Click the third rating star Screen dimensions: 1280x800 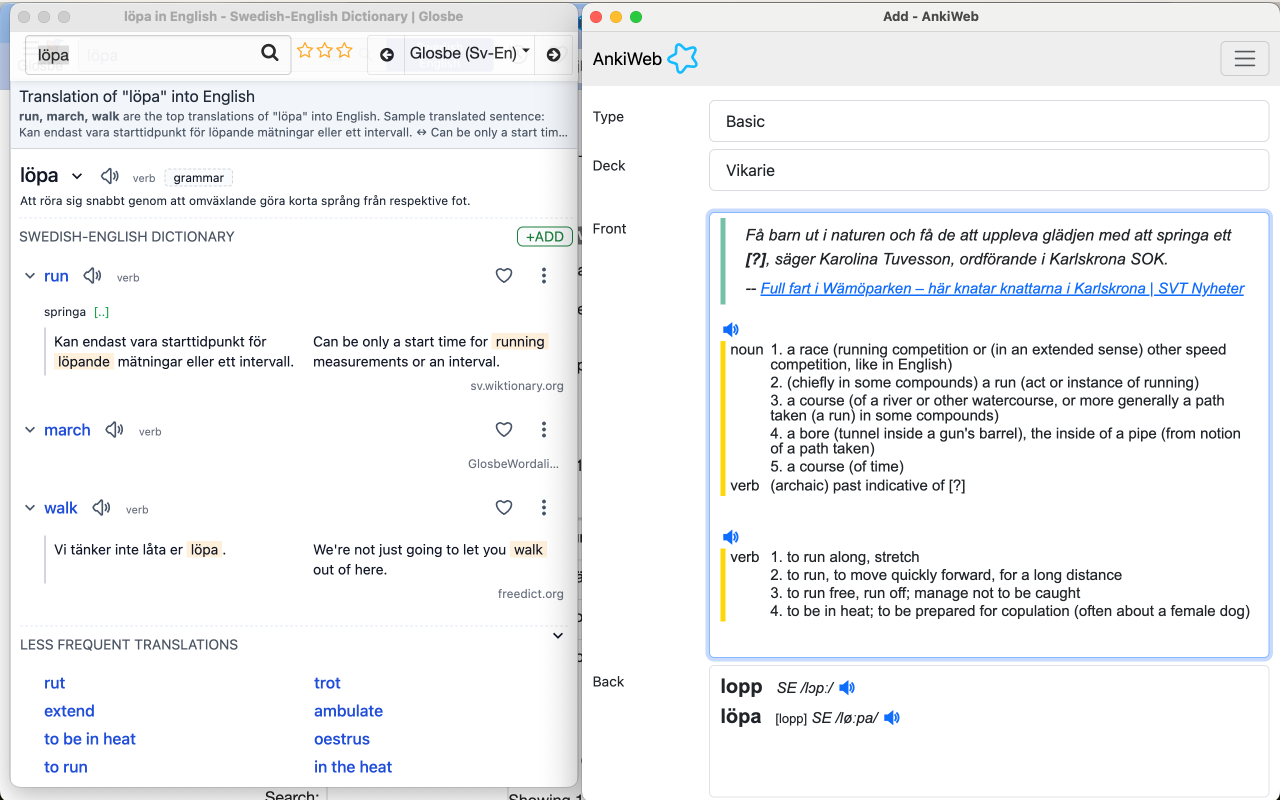[x=344, y=50]
